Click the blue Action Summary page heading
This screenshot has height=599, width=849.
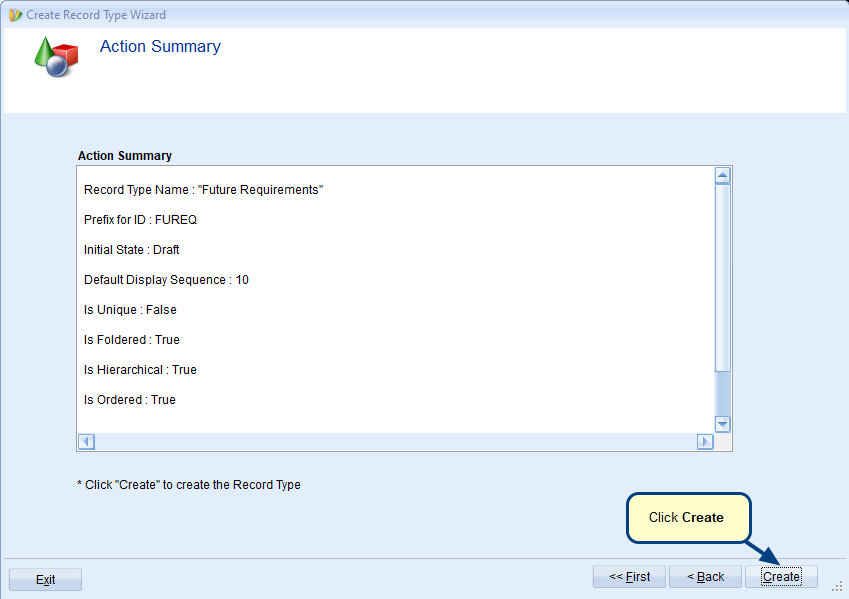[x=160, y=47]
